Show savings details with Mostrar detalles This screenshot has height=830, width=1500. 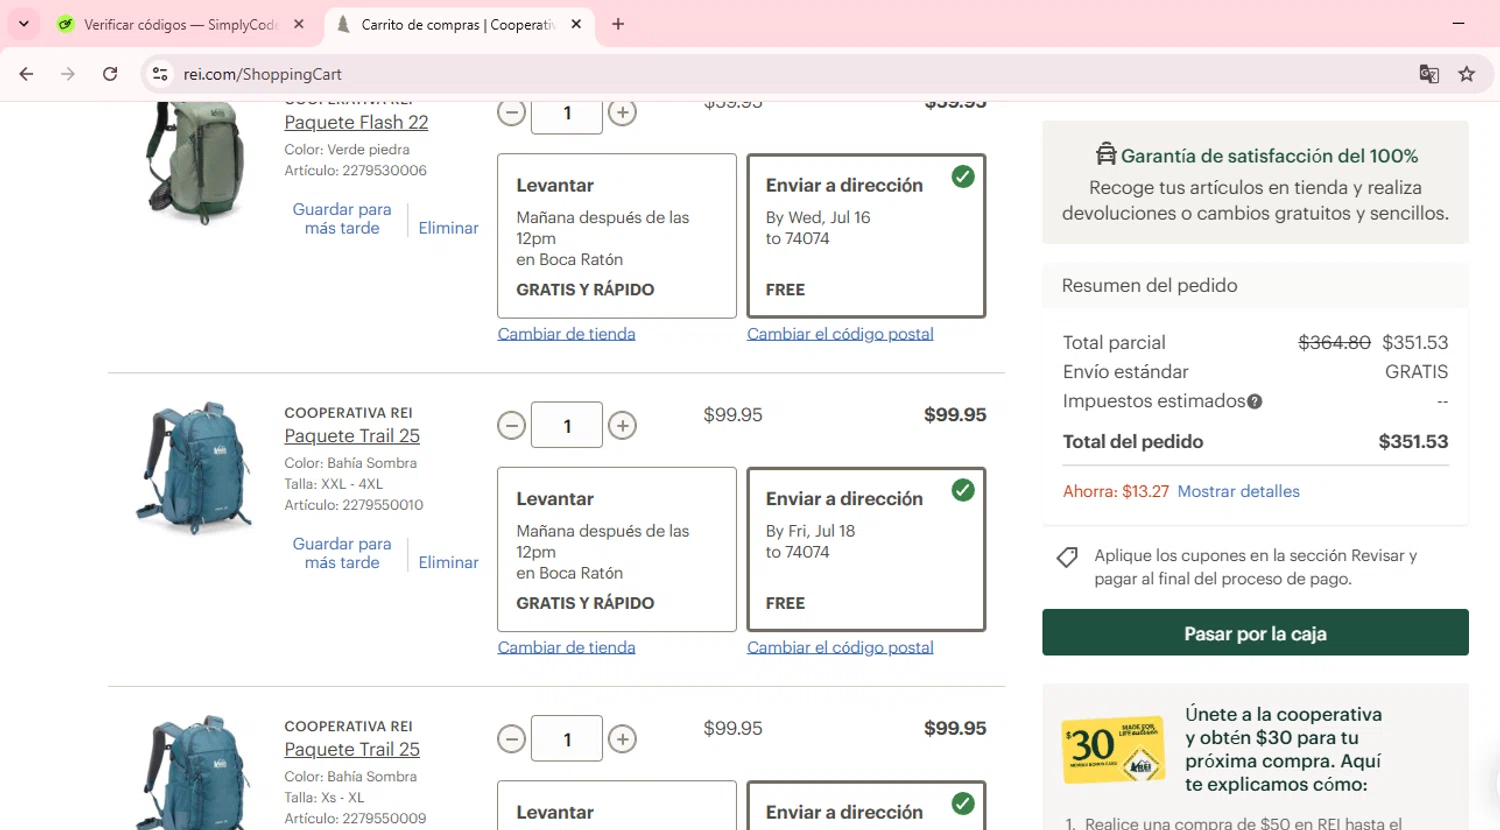[x=1238, y=491]
